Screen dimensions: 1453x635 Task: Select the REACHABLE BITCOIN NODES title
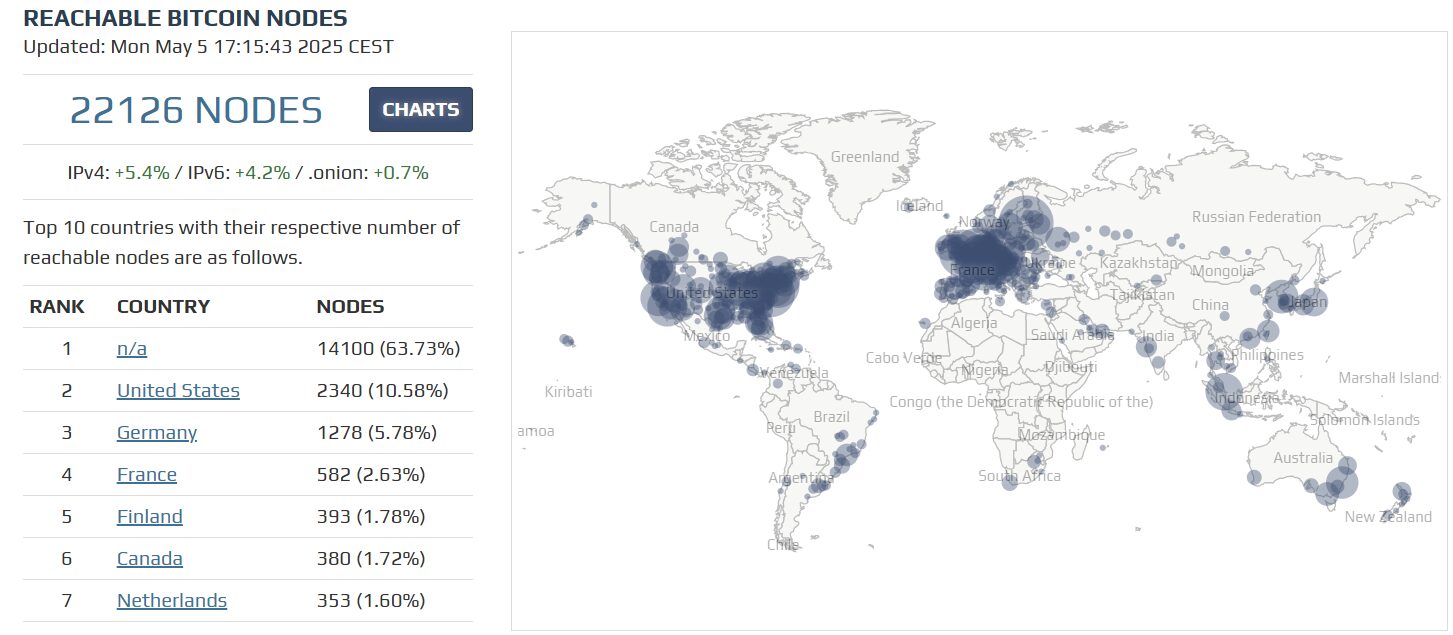pos(186,18)
